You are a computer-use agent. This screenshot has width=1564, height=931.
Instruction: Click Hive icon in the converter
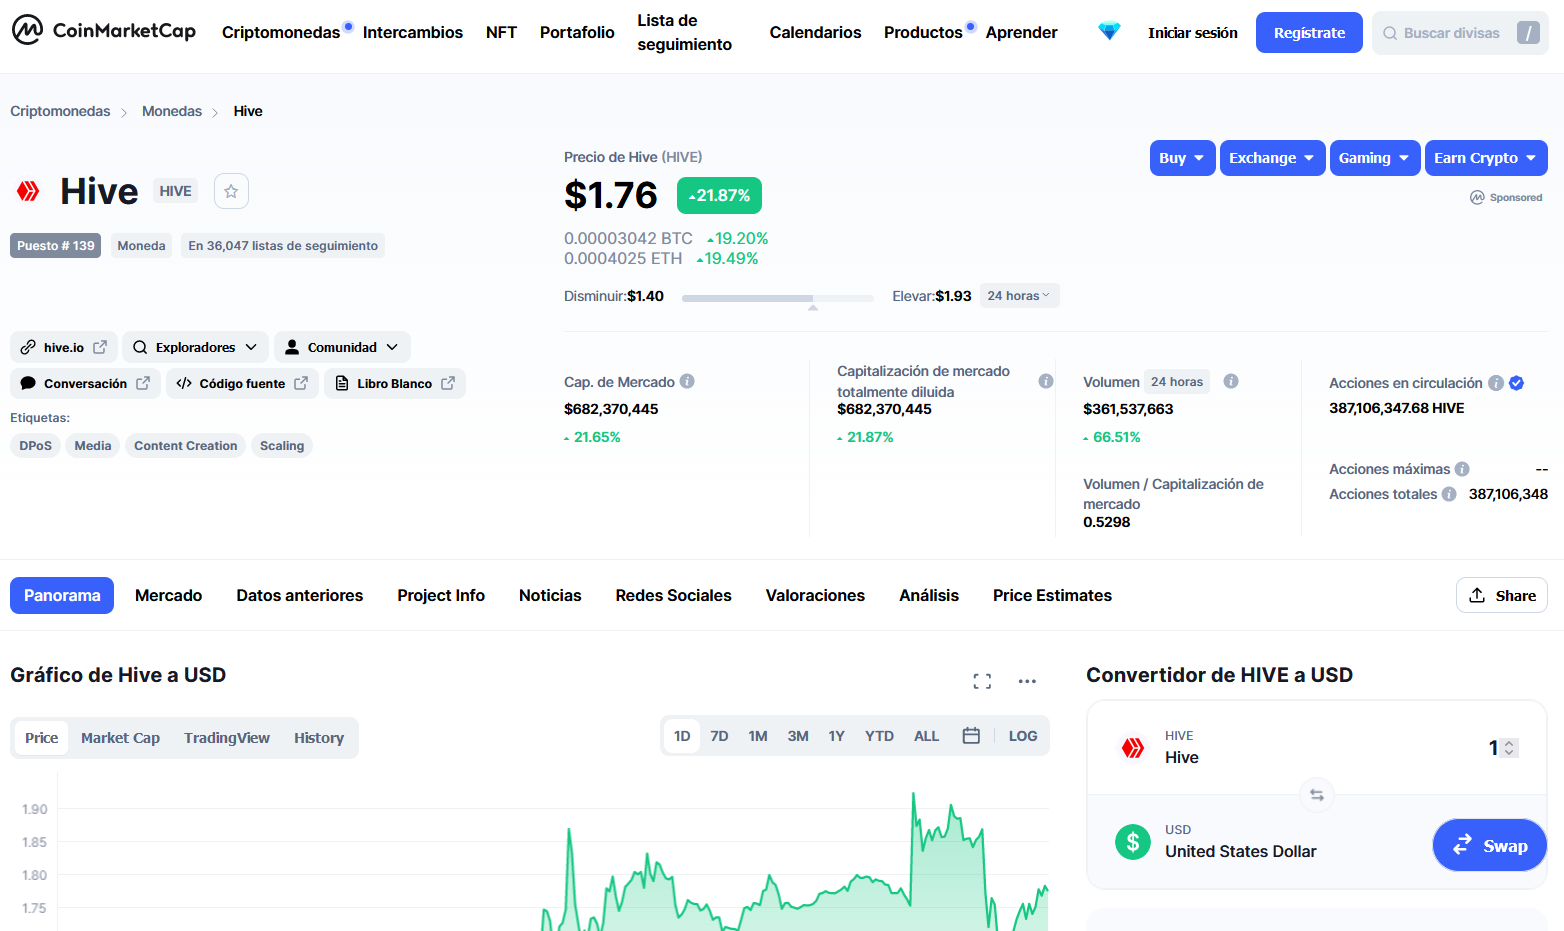(1133, 747)
